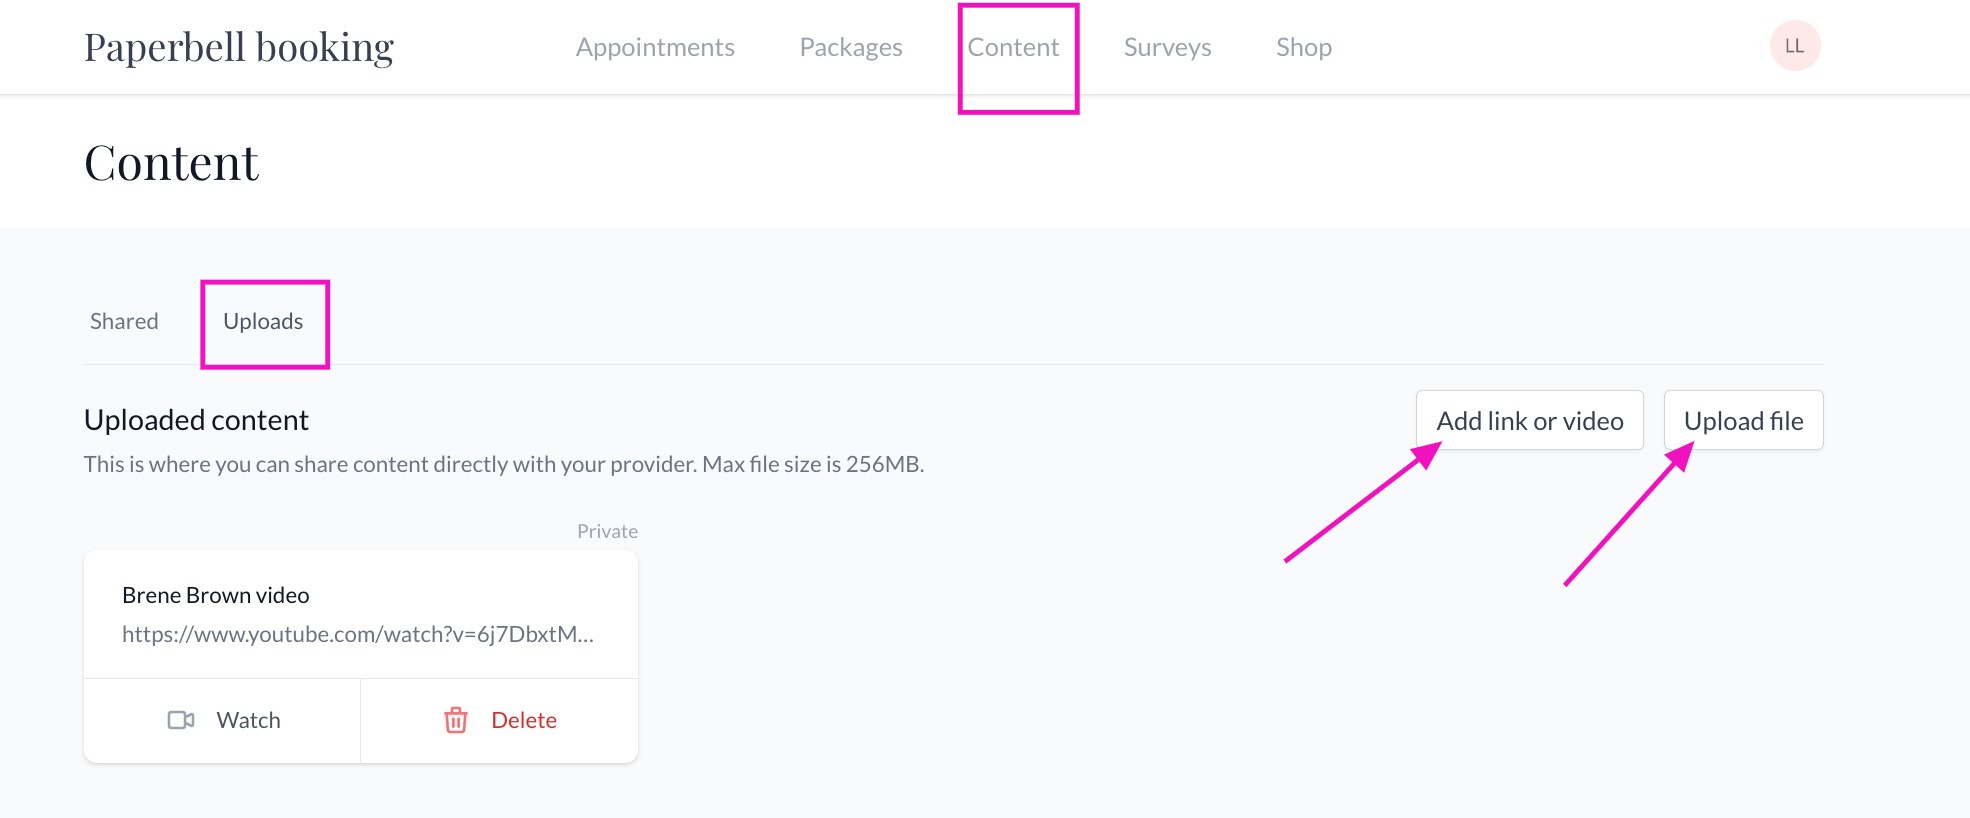Click the Paperbell booking logo
This screenshot has width=1970, height=818.
point(239,46)
